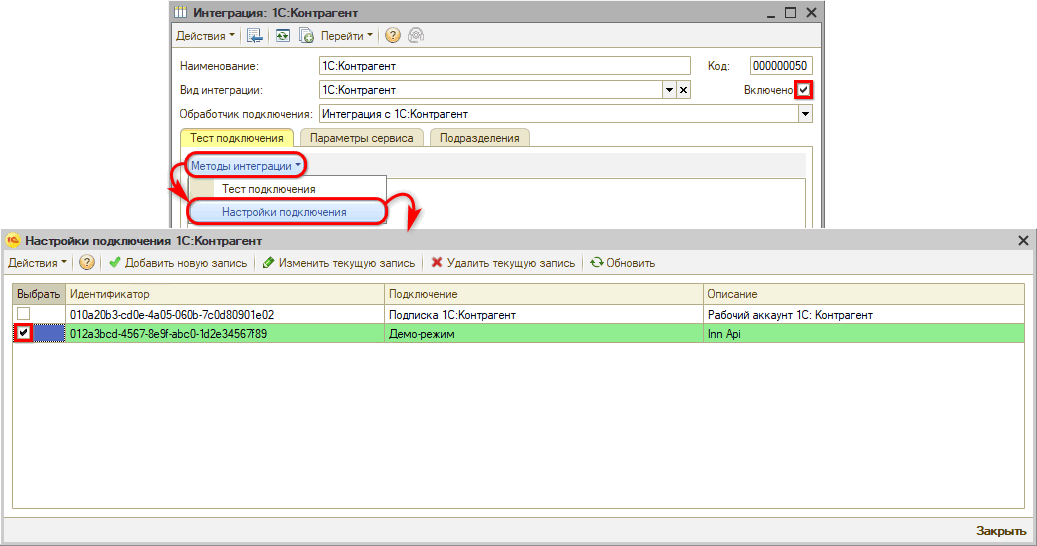Click the help icon in integration toolbar
This screenshot has width=1037, height=546.
pos(392,36)
